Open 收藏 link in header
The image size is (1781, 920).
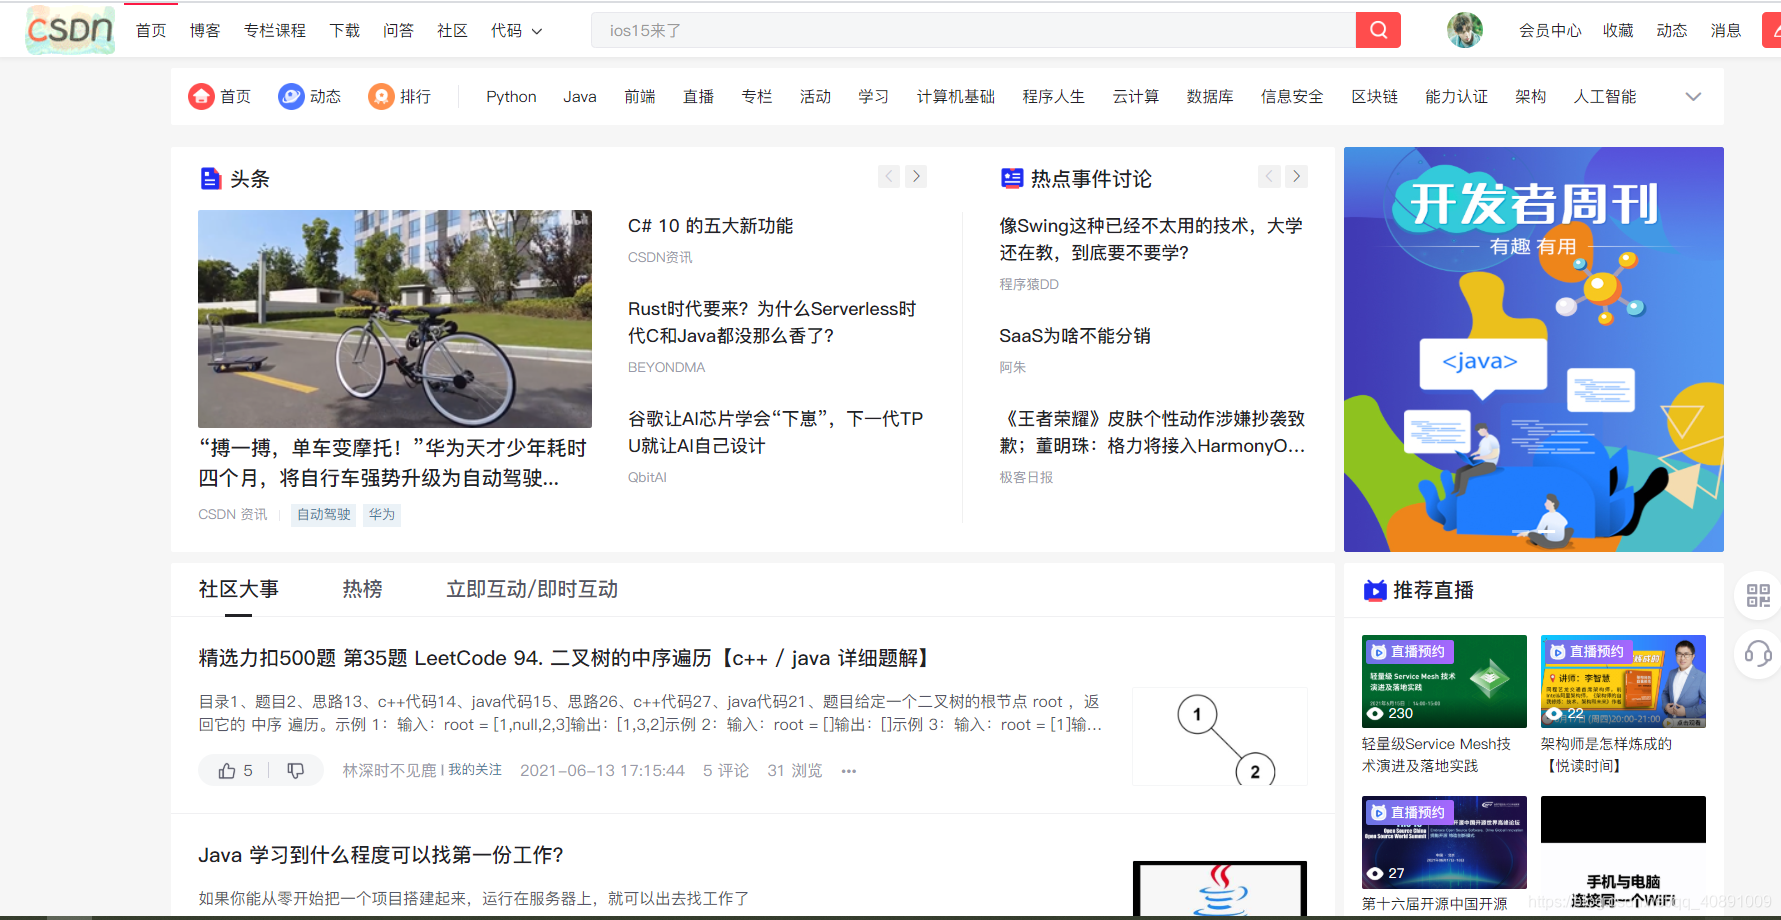point(1618,31)
